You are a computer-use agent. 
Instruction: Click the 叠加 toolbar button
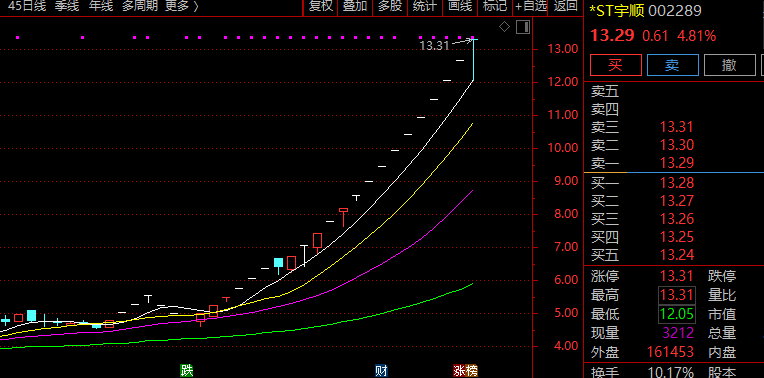[355, 7]
